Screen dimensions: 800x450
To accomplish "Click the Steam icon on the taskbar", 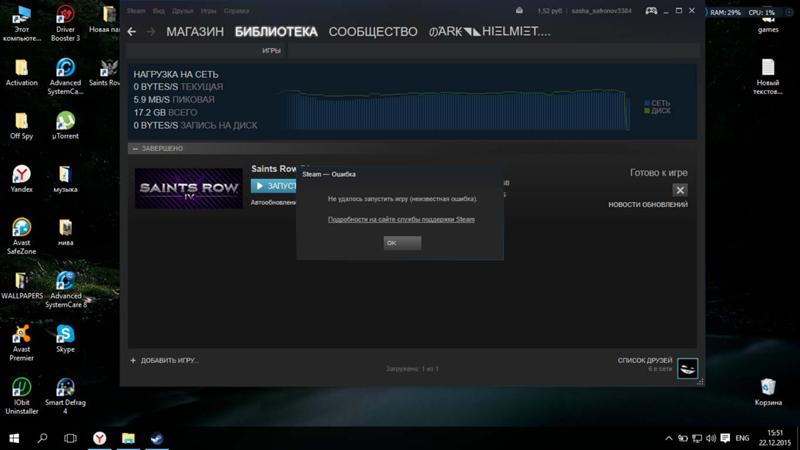I will [157, 438].
